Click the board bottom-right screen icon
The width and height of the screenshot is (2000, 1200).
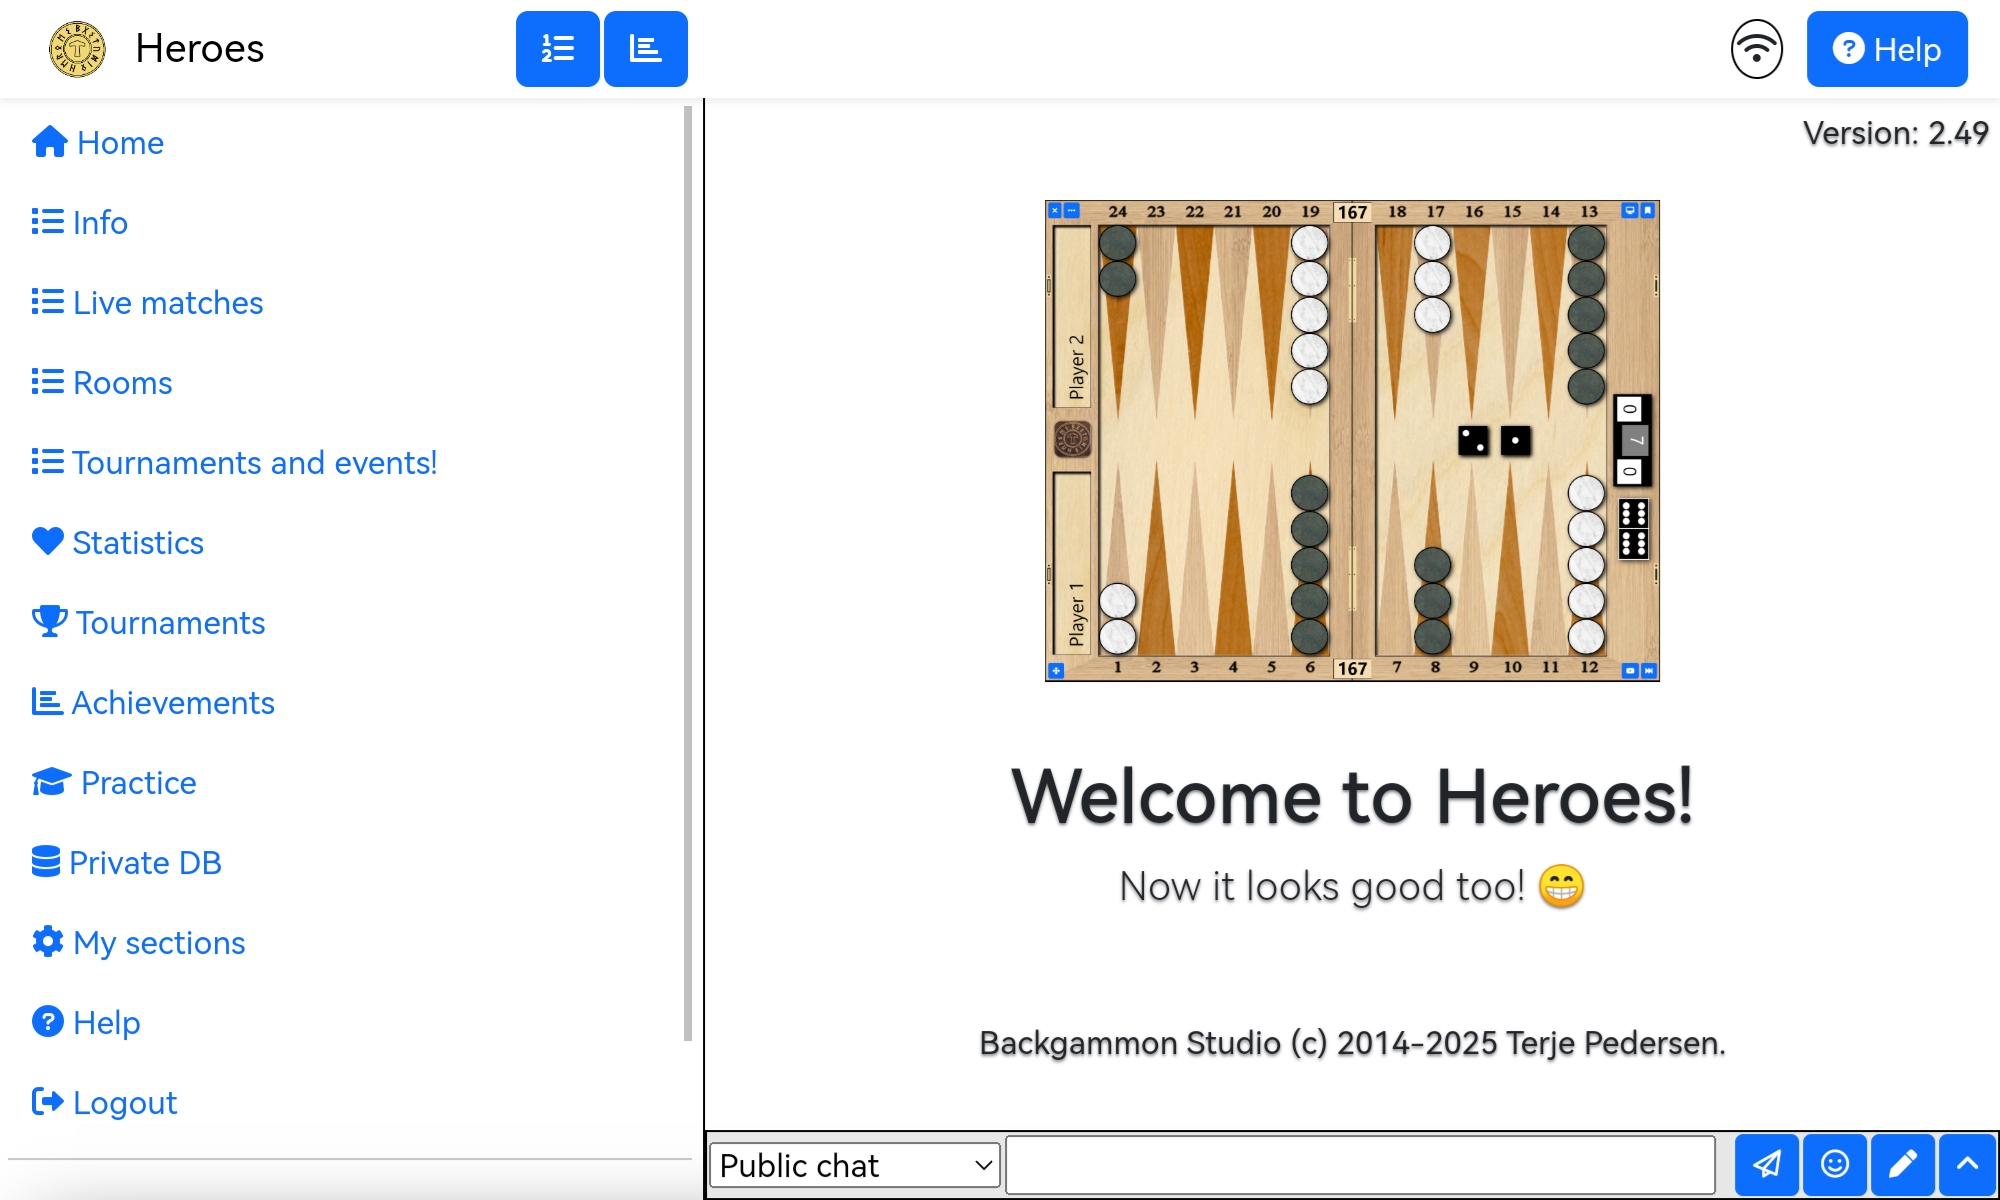1630,670
